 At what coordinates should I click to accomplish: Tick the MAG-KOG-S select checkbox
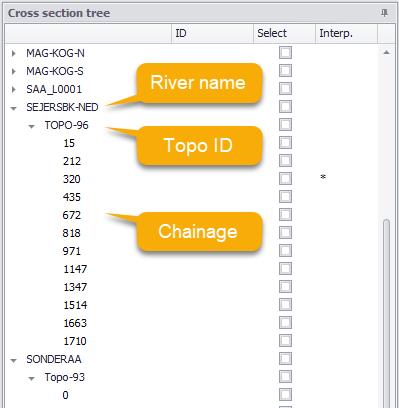point(285,71)
